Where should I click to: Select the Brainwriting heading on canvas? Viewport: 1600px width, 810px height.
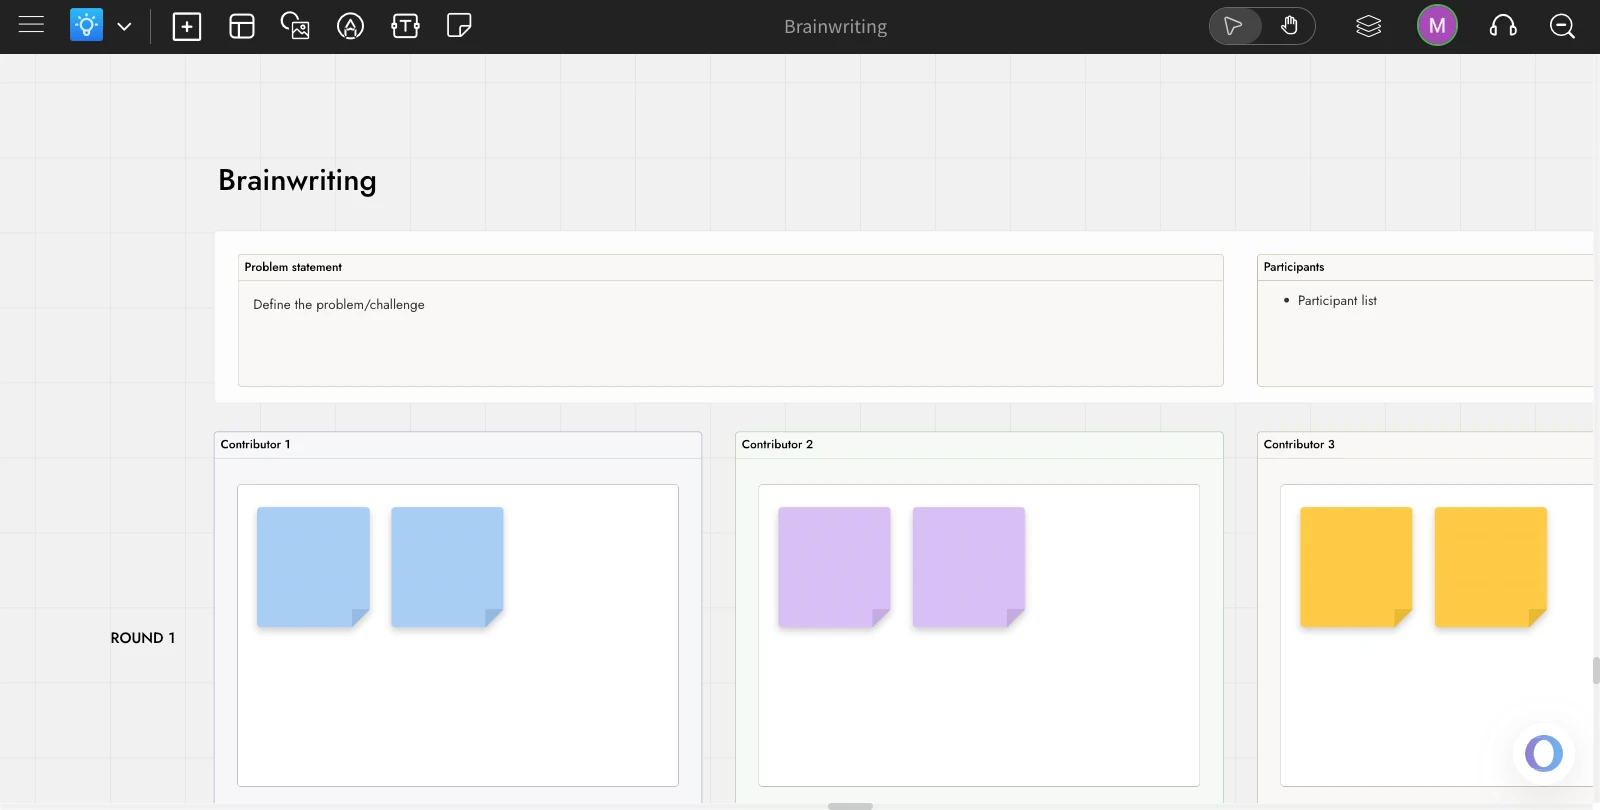[x=298, y=181]
